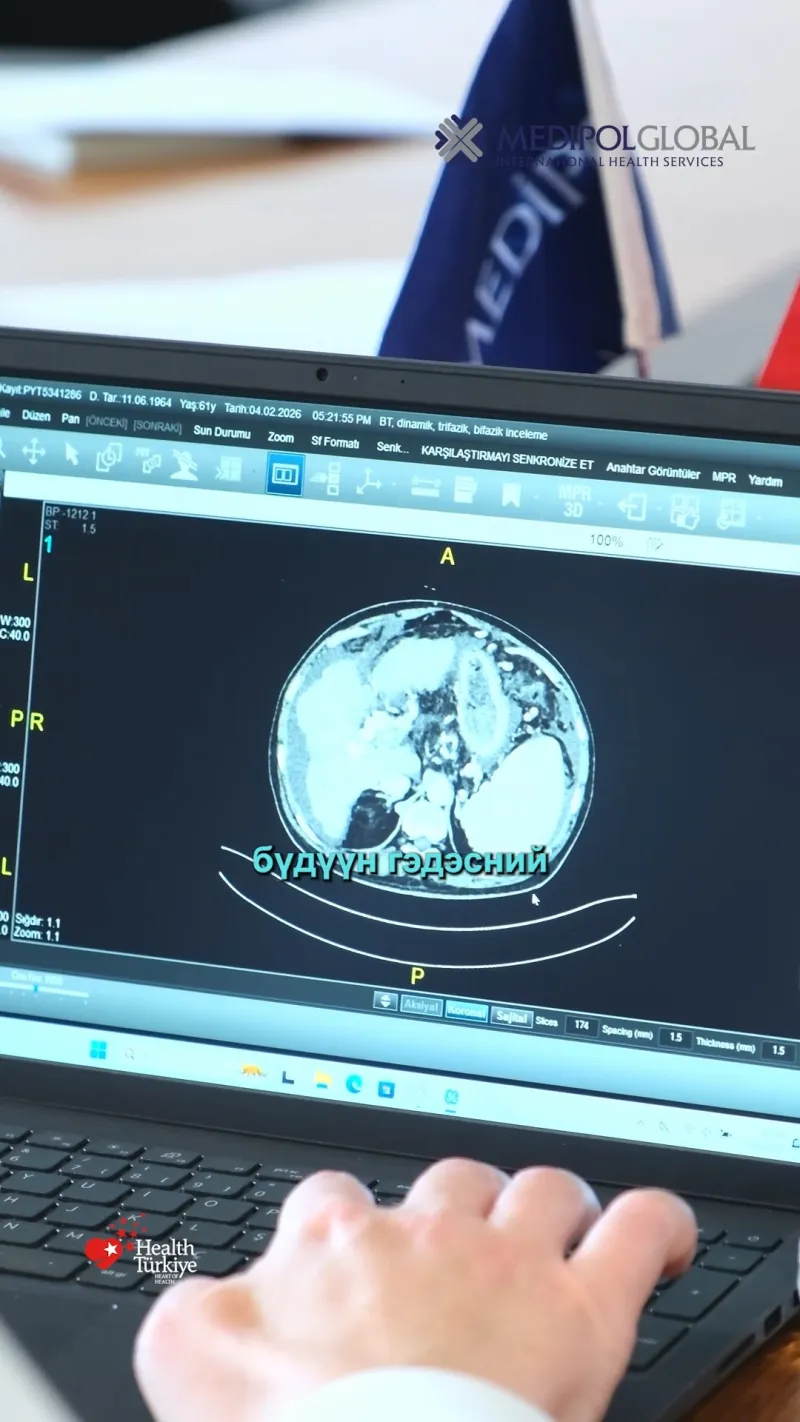Screen dimensions: 800x1422
Task: Open the Yardım help menu
Action: coord(765,481)
